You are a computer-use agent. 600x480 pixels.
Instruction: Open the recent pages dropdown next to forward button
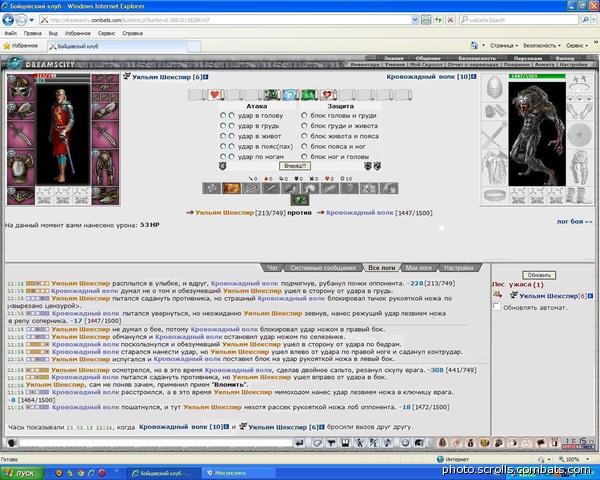pyautogui.click(x=32, y=20)
